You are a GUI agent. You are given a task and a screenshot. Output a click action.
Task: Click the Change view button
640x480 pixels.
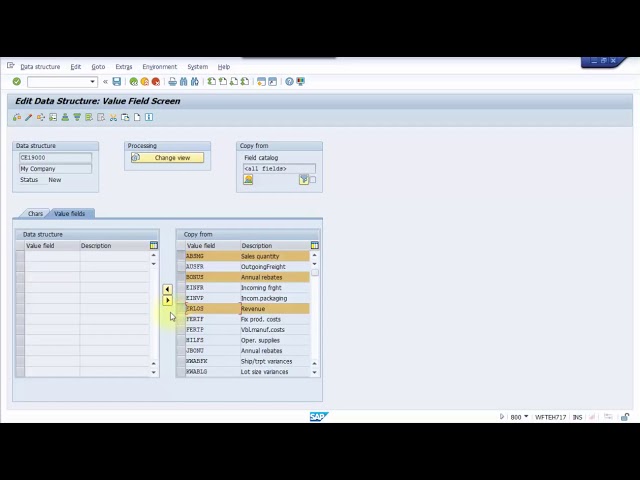tap(167, 158)
